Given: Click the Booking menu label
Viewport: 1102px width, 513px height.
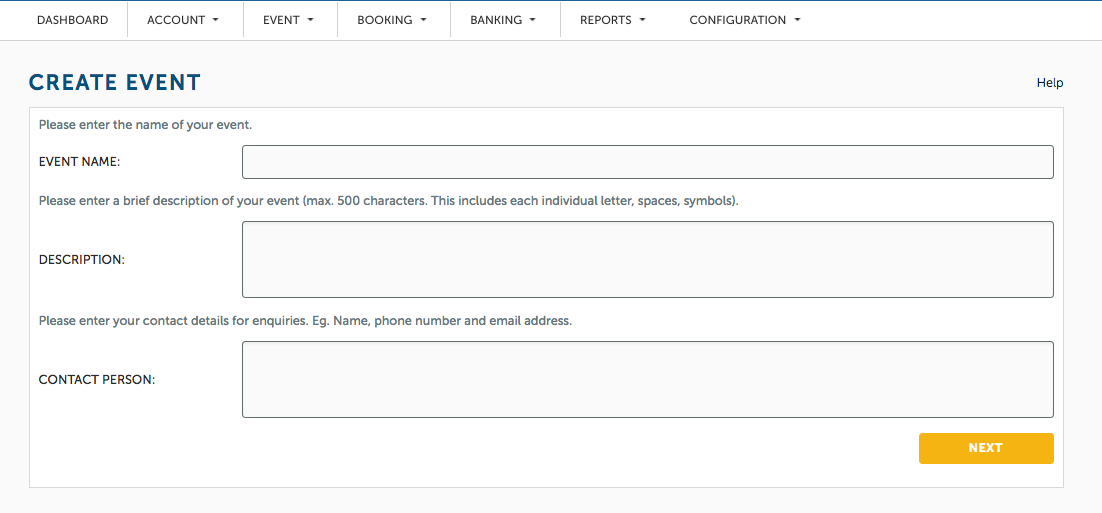Looking at the screenshot, I should click(384, 20).
